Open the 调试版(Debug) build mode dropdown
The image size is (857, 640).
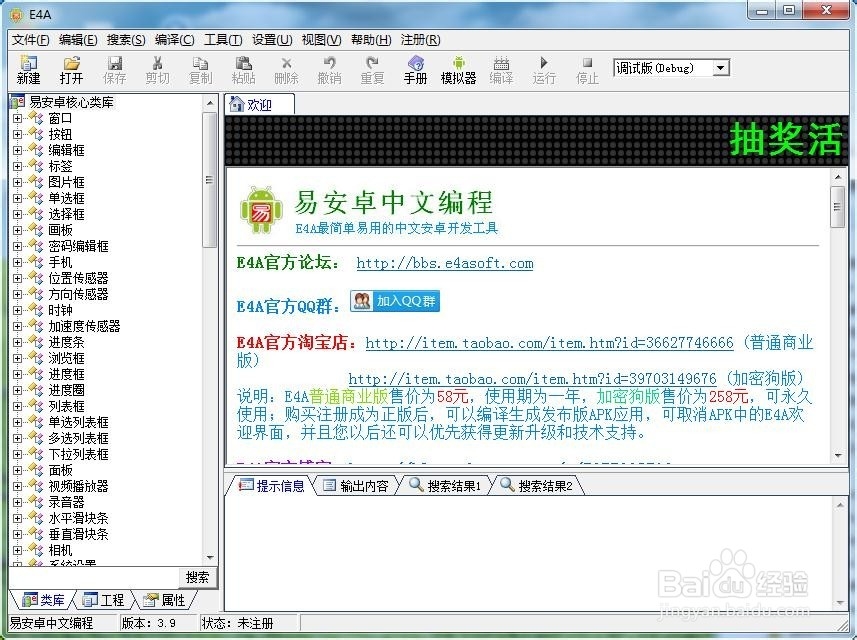coord(721,68)
